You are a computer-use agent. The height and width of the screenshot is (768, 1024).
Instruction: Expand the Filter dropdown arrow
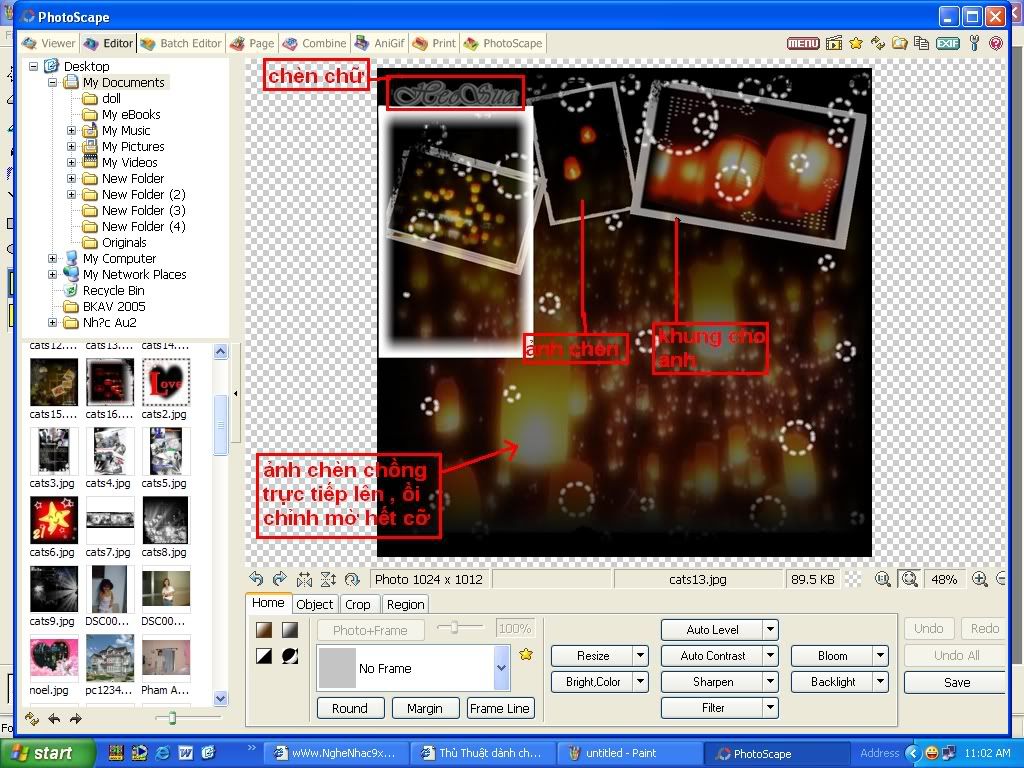point(770,708)
